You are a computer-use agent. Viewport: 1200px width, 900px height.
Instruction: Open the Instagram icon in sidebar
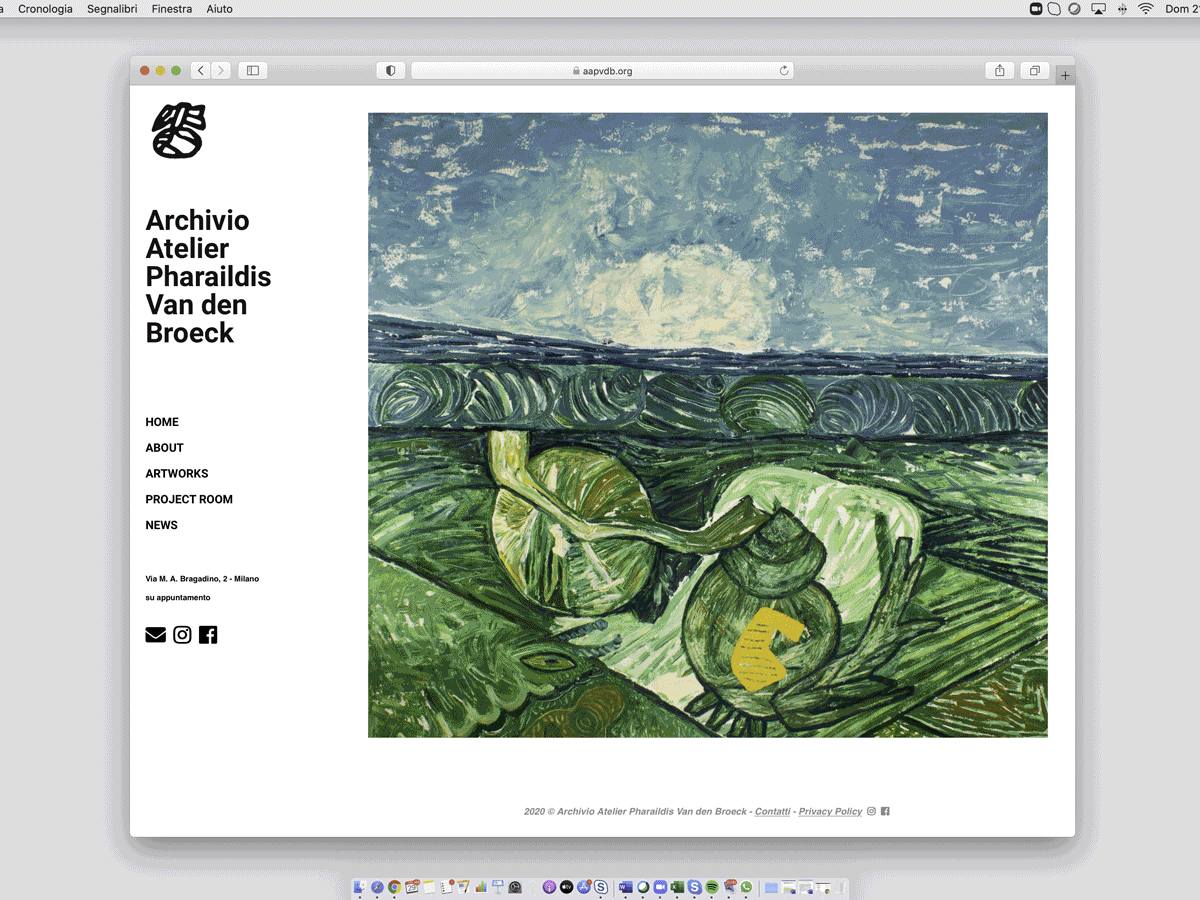point(182,635)
